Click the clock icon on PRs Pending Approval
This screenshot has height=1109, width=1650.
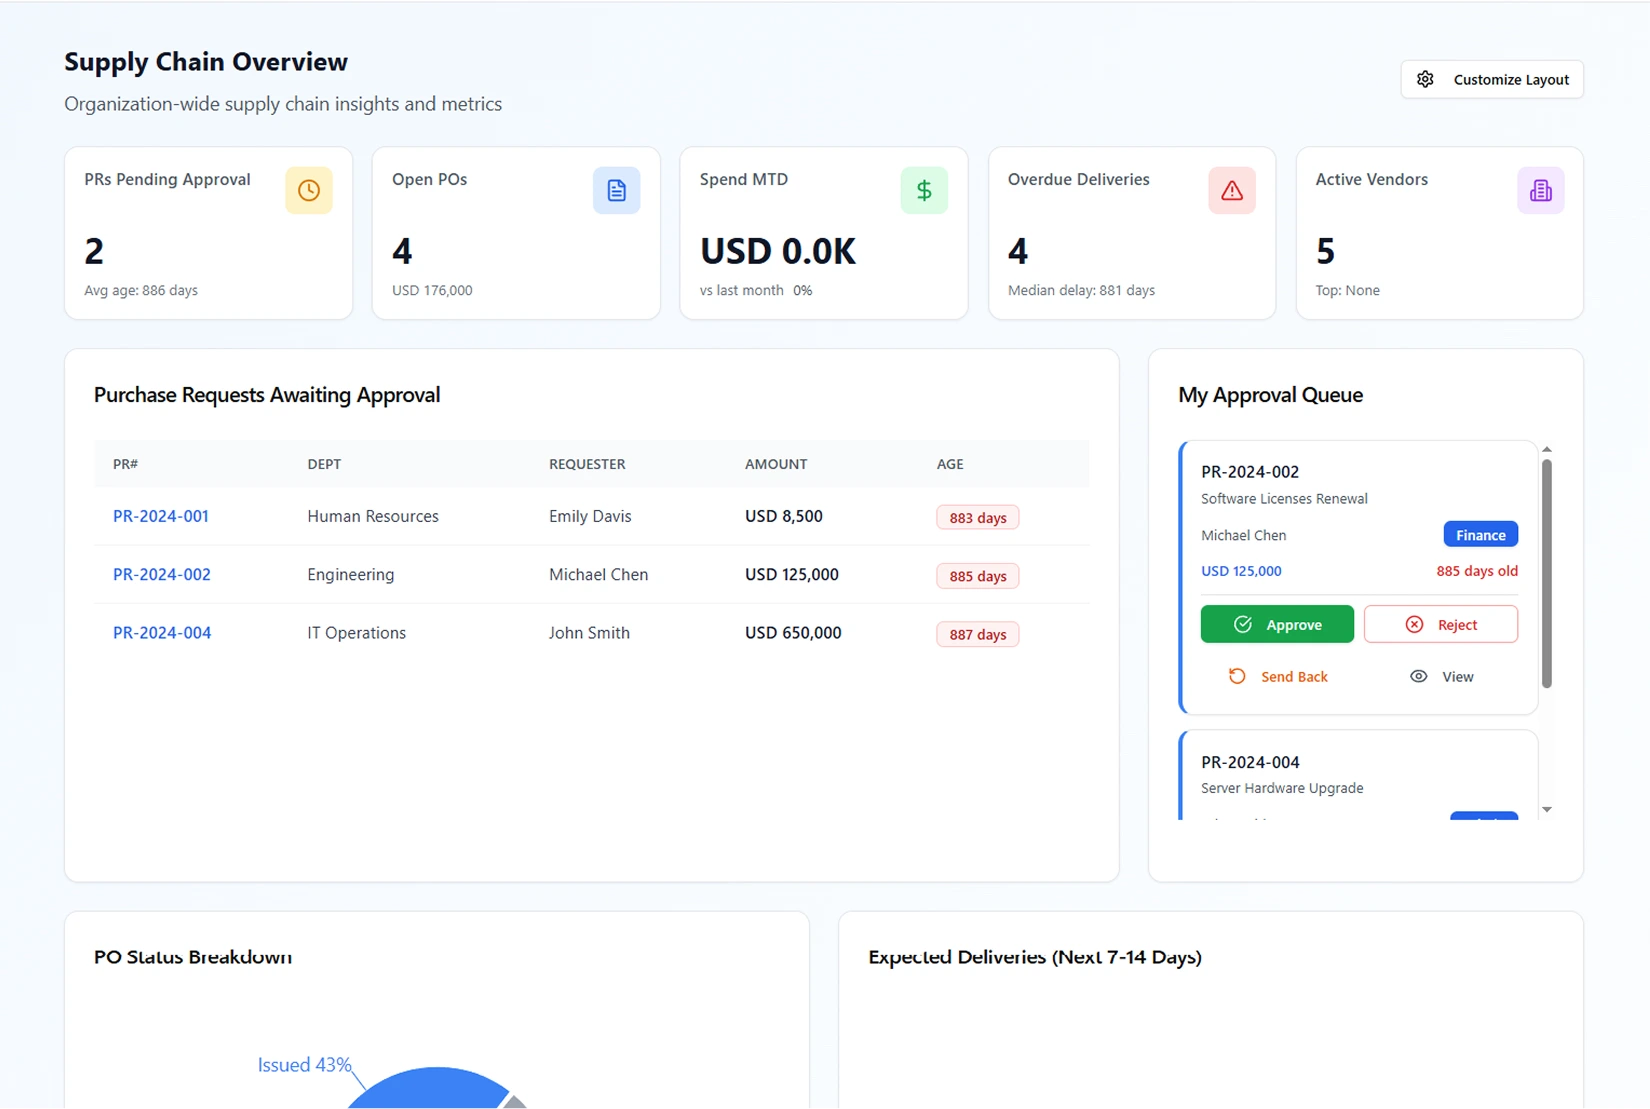coord(308,190)
